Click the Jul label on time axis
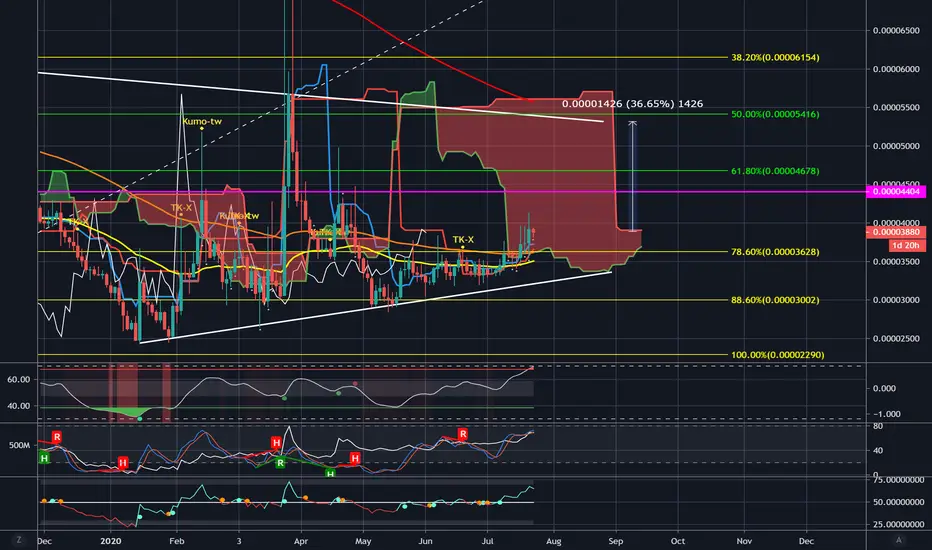This screenshot has height=550, width=932. (x=487, y=541)
